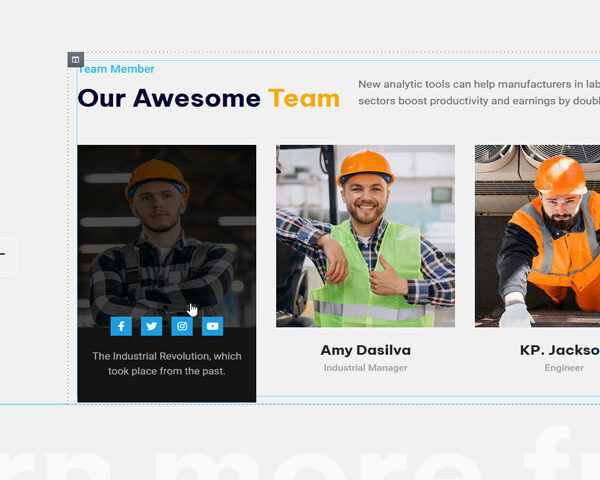Click the column edit handle icon
Screen dimensions: 600x480
point(75,60)
